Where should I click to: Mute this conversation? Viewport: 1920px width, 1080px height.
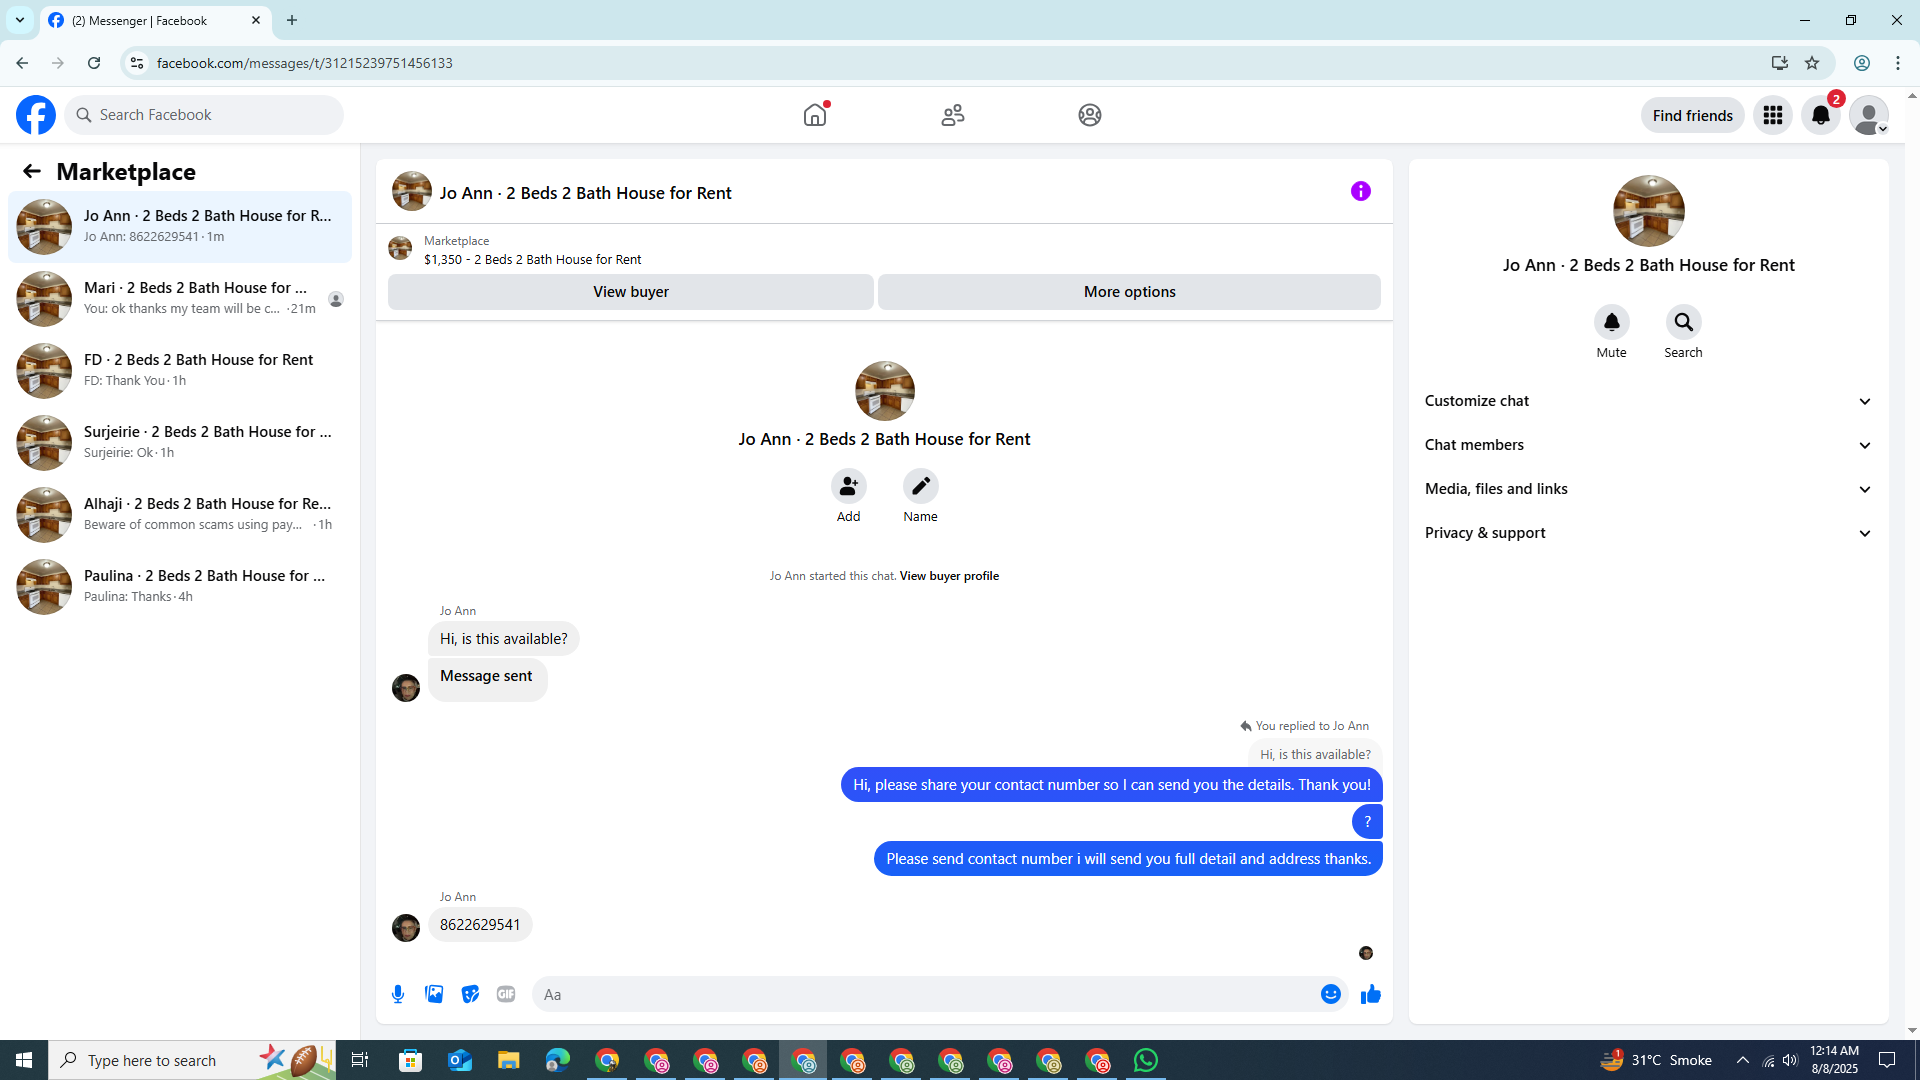pos(1611,323)
